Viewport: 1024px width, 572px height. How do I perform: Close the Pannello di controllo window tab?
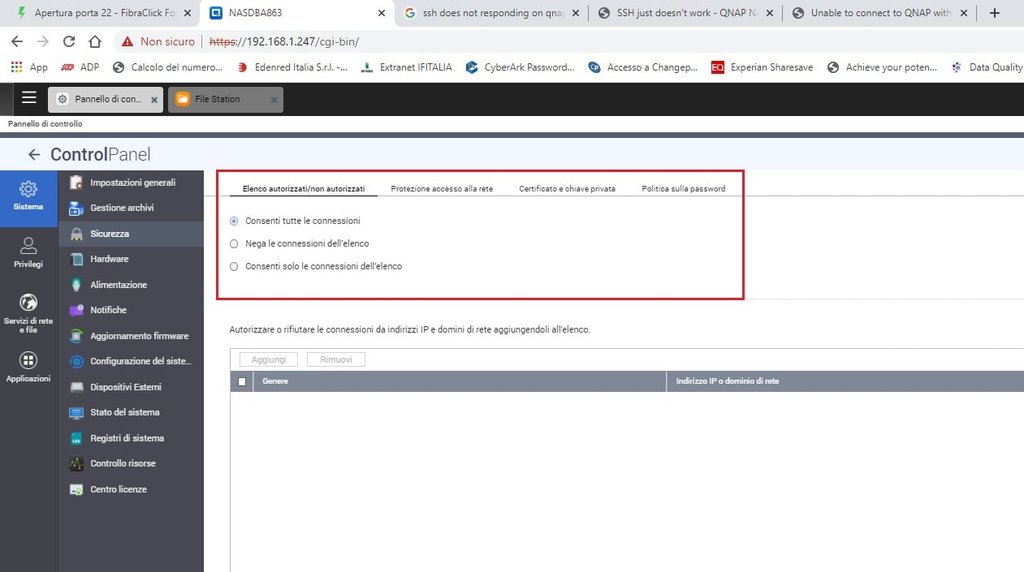click(154, 100)
